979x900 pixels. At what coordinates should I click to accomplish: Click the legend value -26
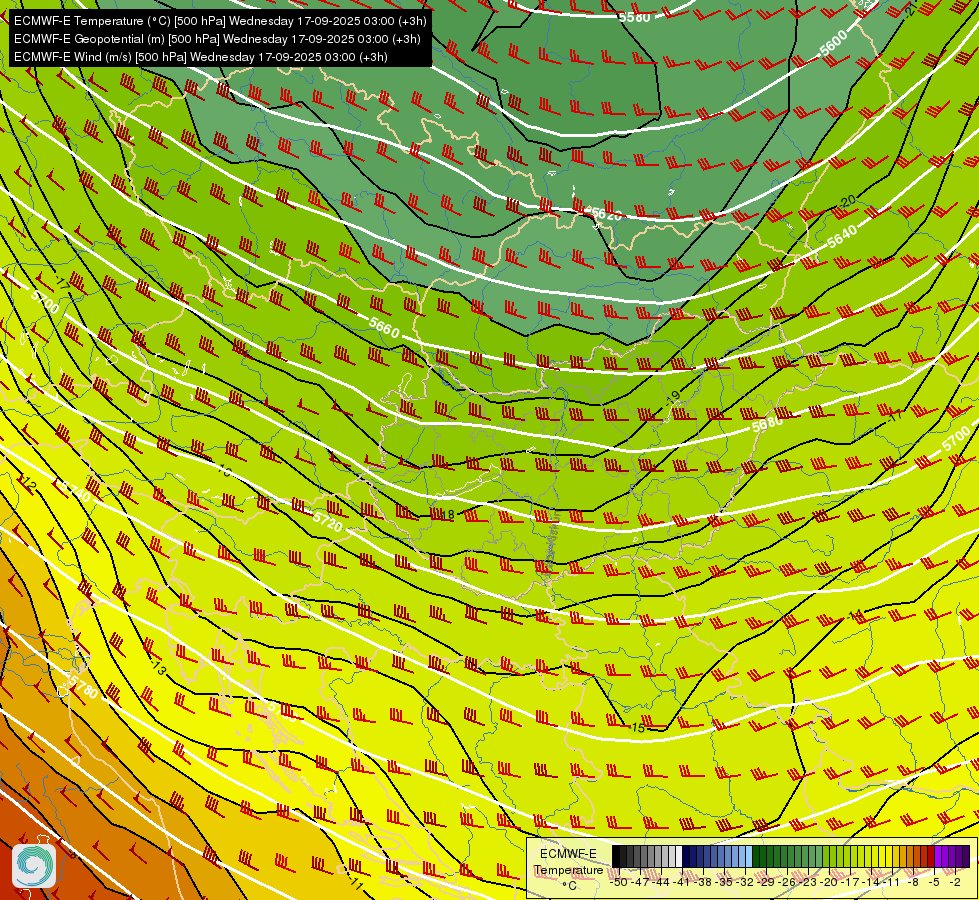787,882
